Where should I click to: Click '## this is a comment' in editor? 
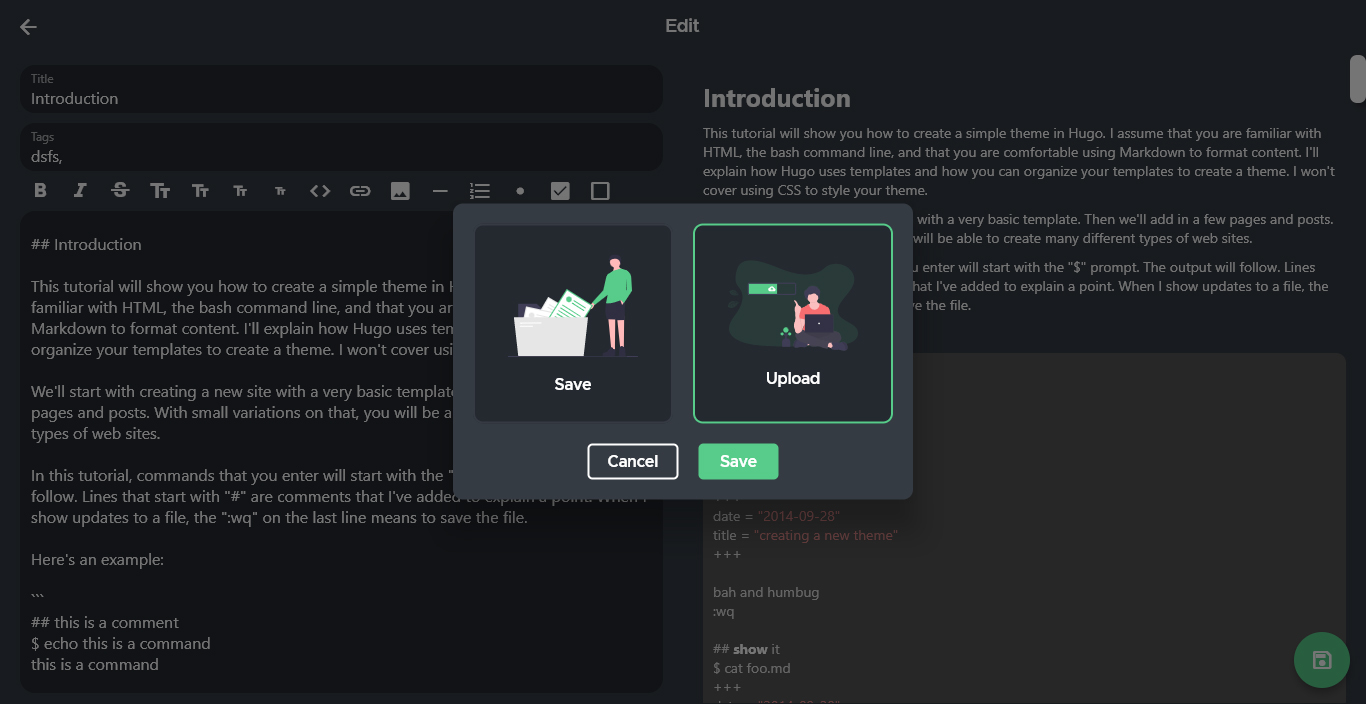105,622
